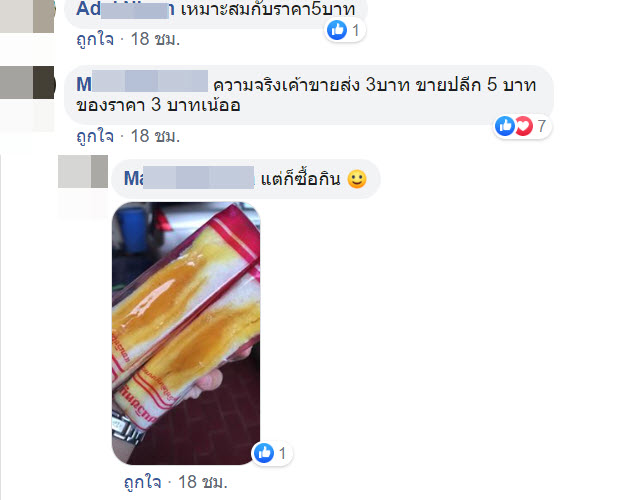Open the attached bread snack photo
This screenshot has width=625, height=500.
point(186,333)
